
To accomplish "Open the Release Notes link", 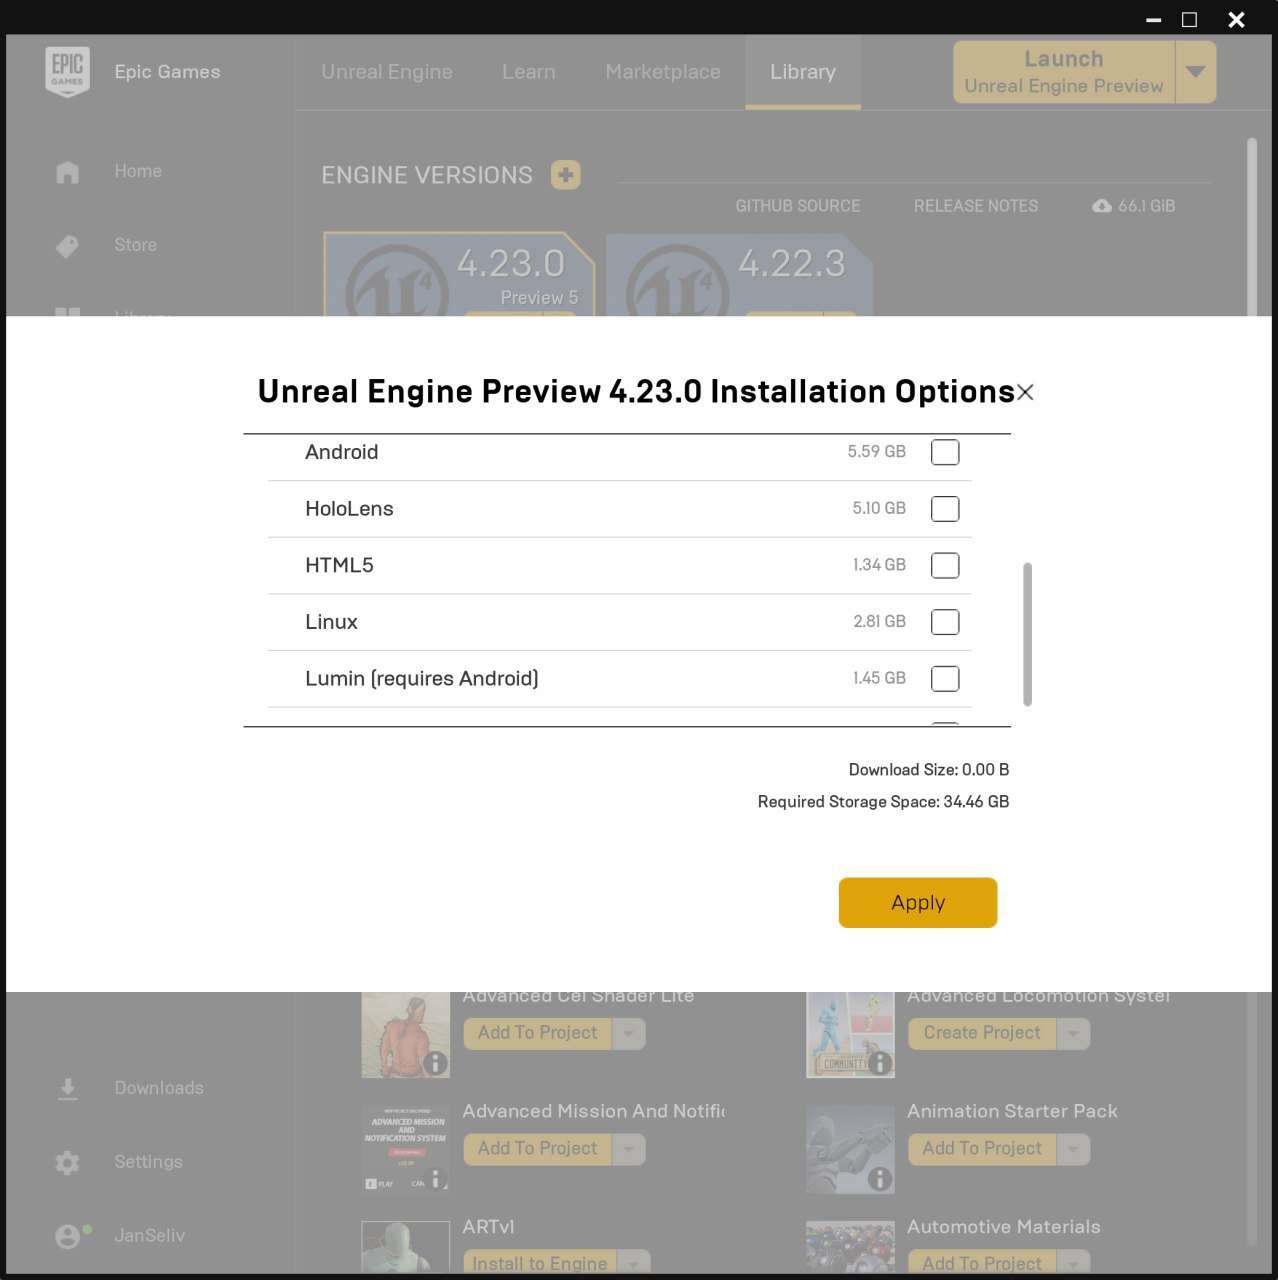I will click(x=975, y=206).
